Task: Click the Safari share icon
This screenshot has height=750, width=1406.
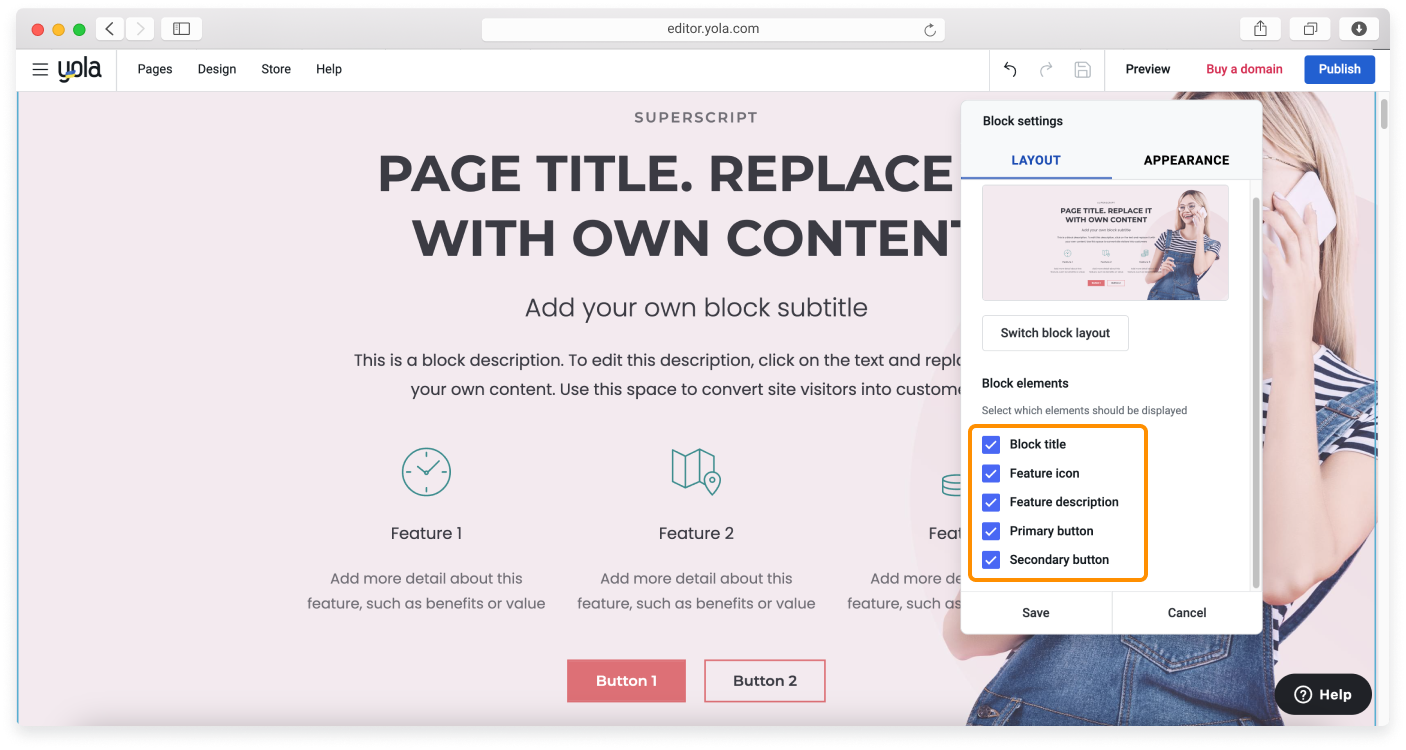Action: click(x=1259, y=29)
